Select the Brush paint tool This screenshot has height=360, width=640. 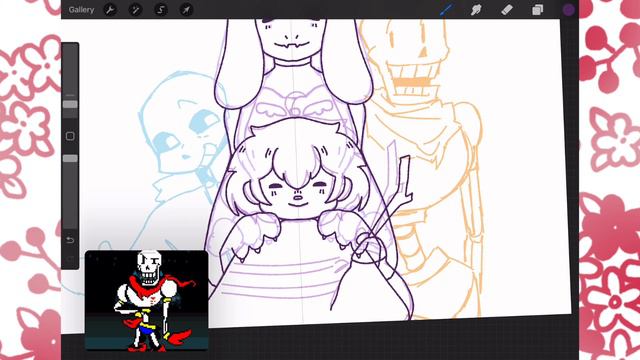446,9
